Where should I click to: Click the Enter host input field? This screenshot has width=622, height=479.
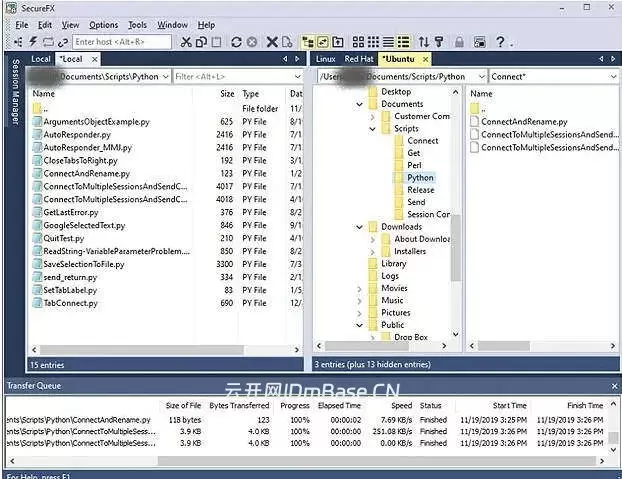pos(122,42)
